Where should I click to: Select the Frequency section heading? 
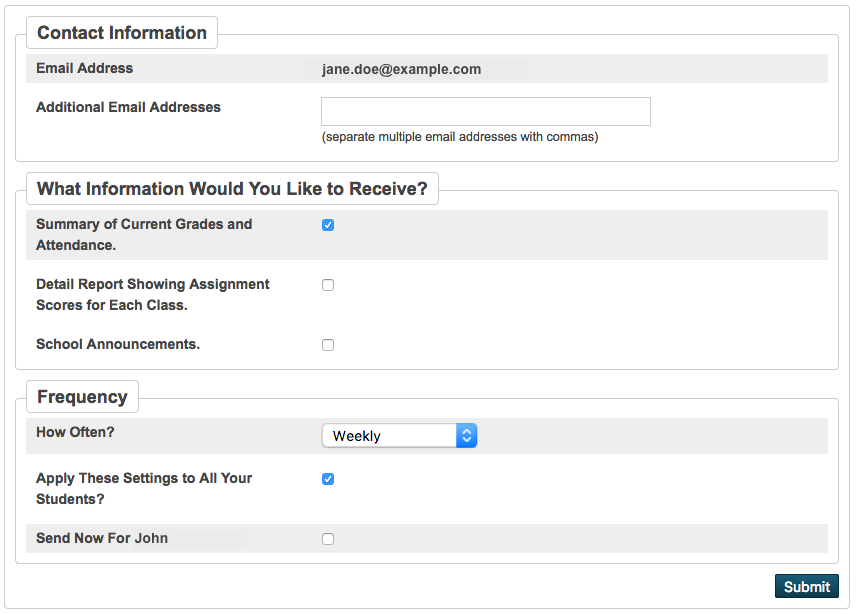point(82,397)
